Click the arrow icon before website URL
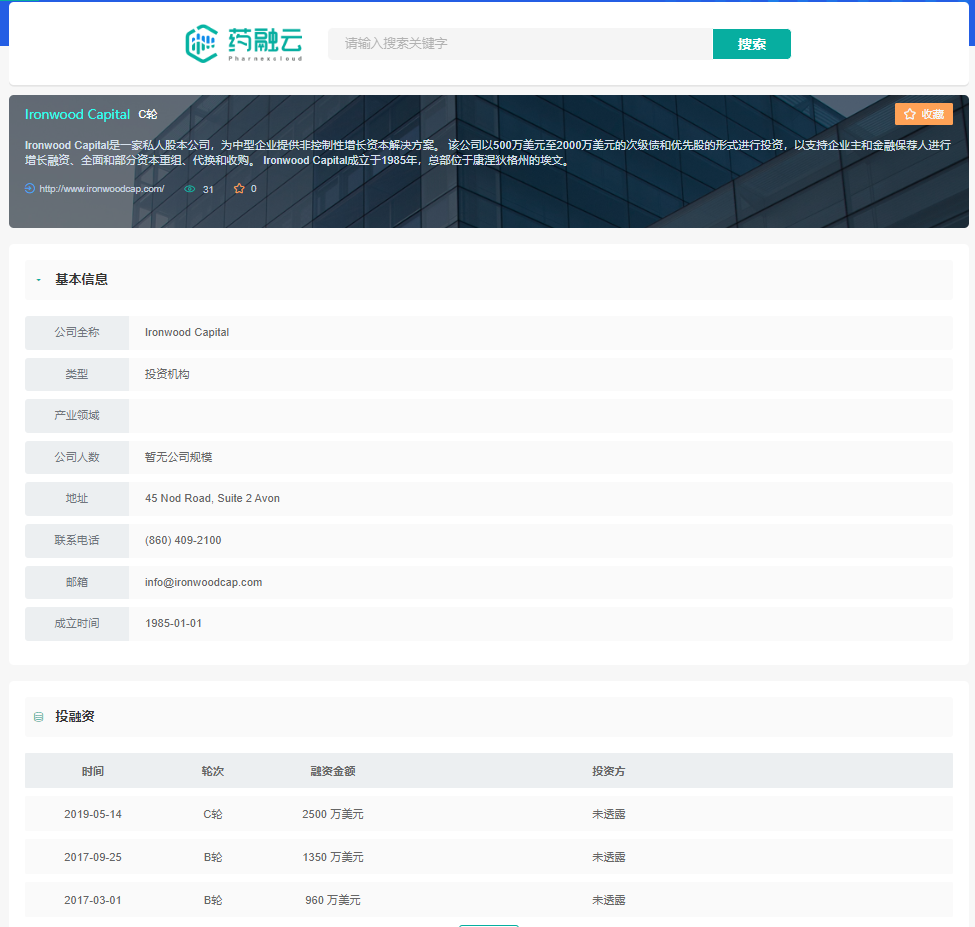This screenshot has width=975, height=927. tap(30, 188)
